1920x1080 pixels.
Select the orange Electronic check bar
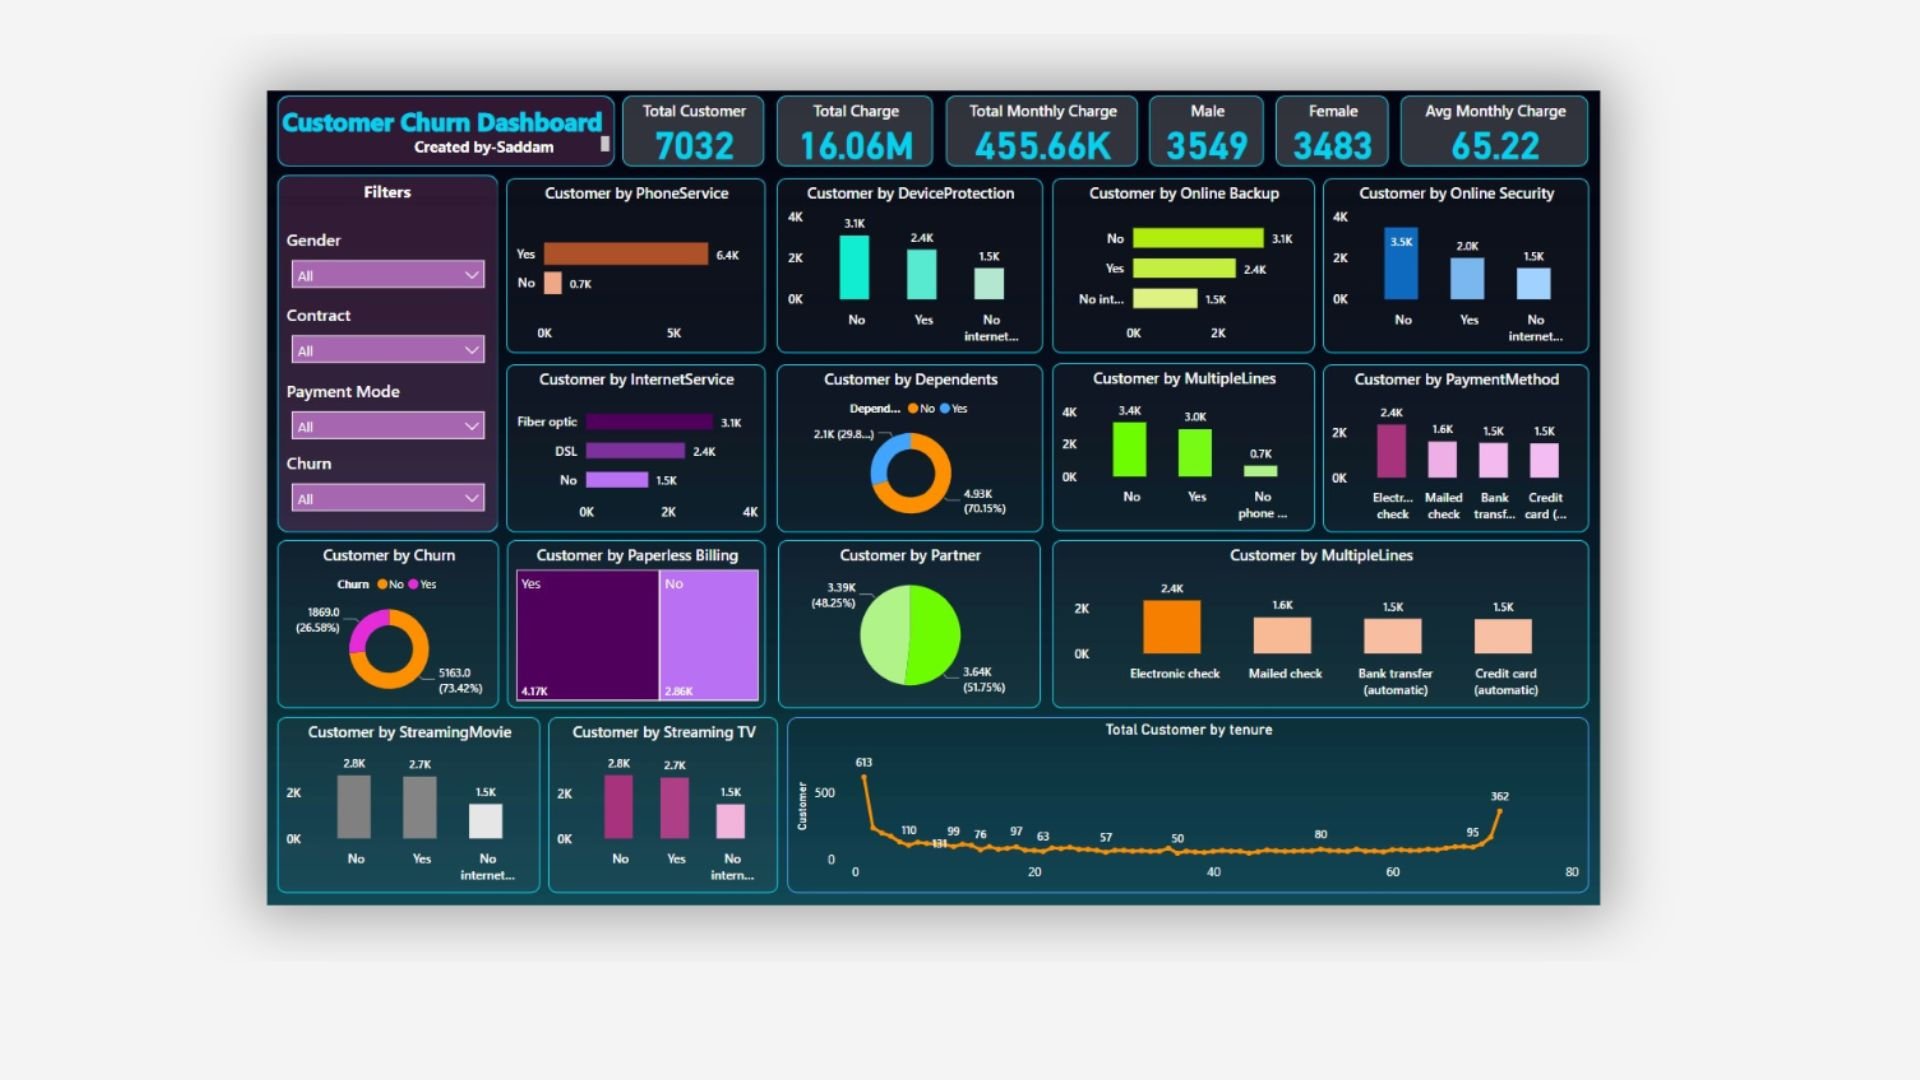(1171, 627)
